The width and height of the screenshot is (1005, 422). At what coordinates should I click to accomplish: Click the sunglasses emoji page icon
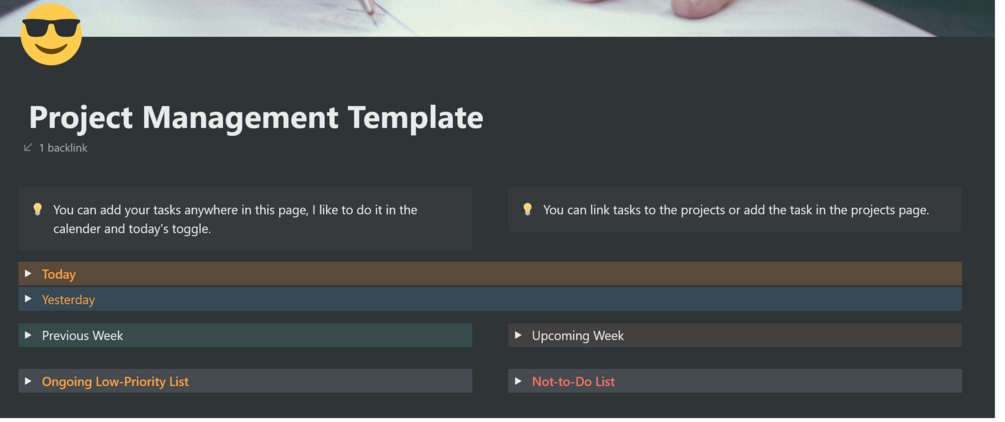pos(50,35)
